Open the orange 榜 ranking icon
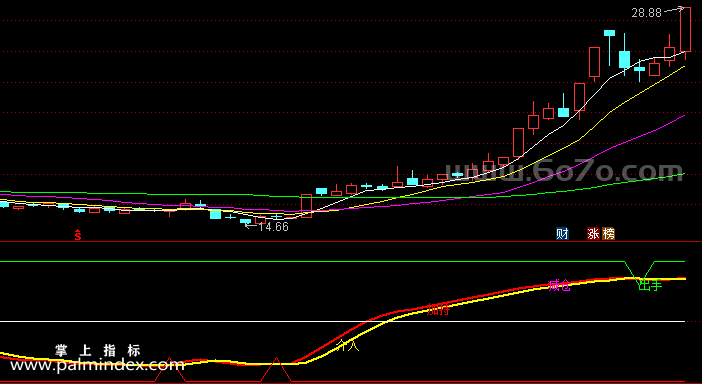Image resolution: width=702 pixels, height=384 pixels. [608, 234]
